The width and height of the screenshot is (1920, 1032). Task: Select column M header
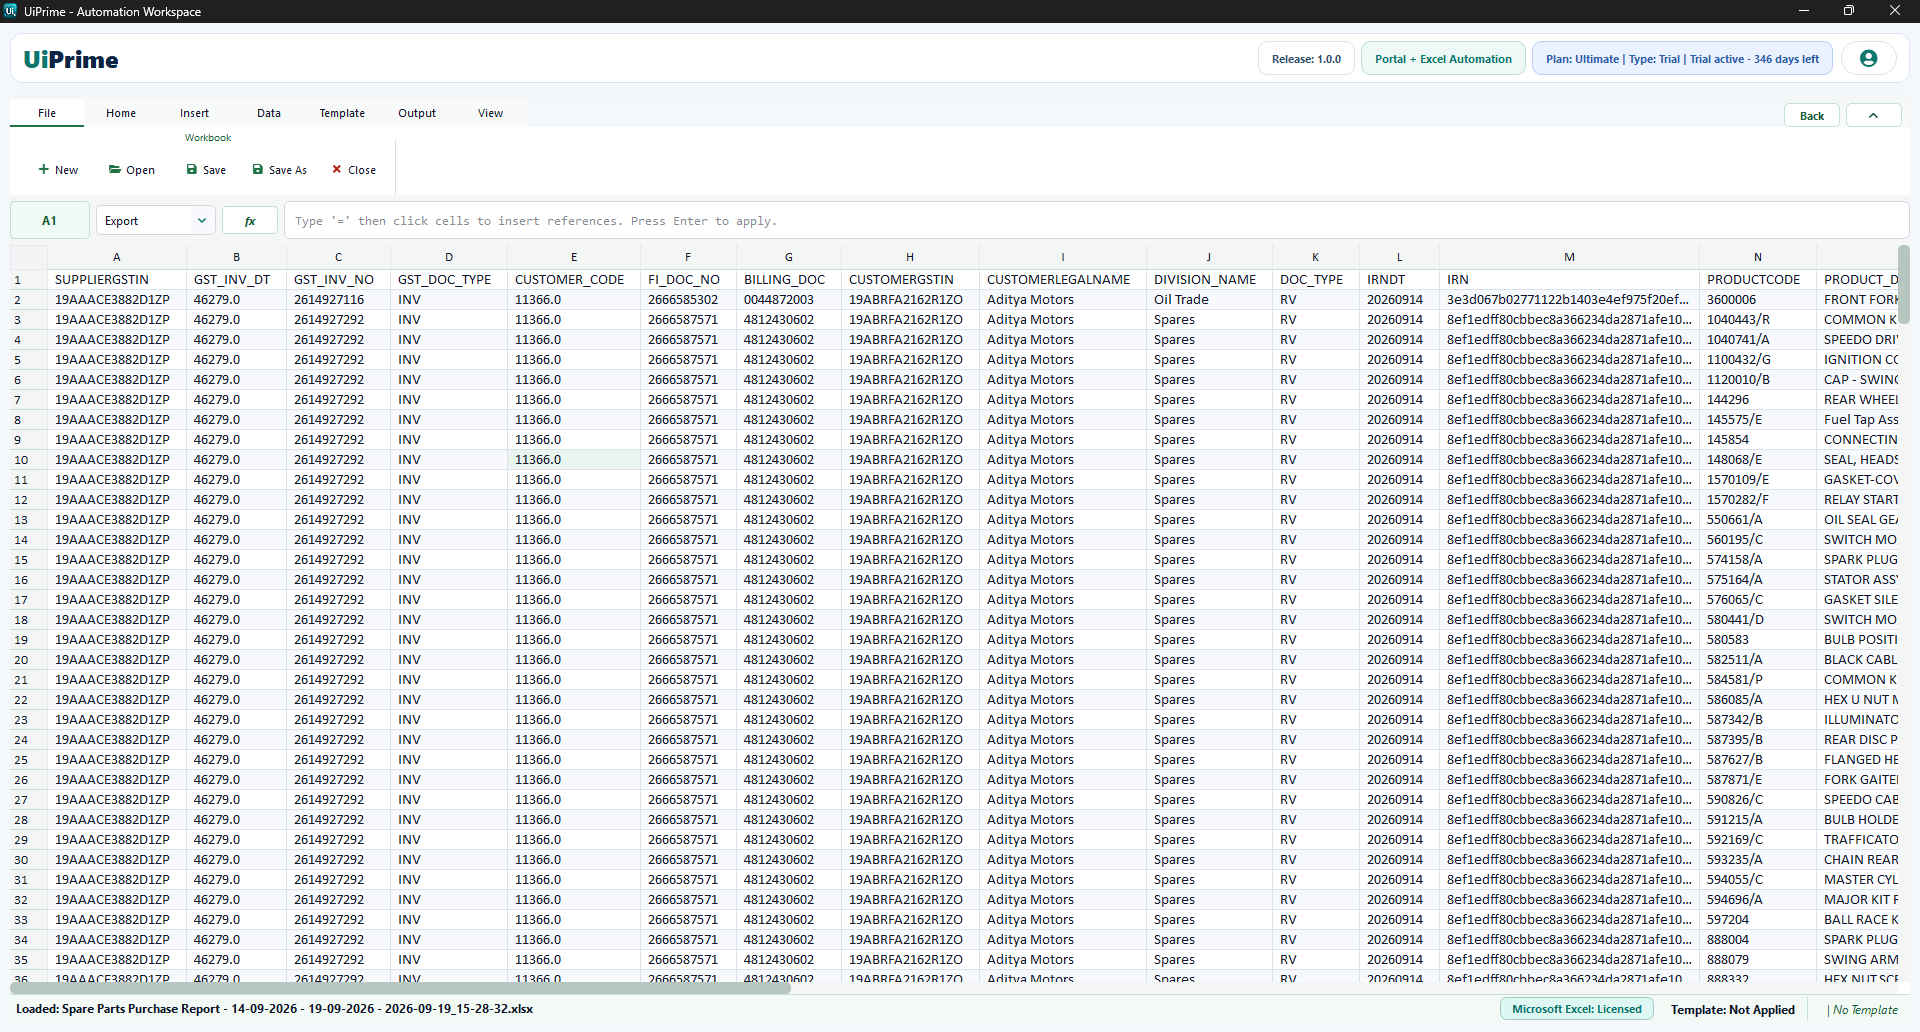click(1569, 257)
